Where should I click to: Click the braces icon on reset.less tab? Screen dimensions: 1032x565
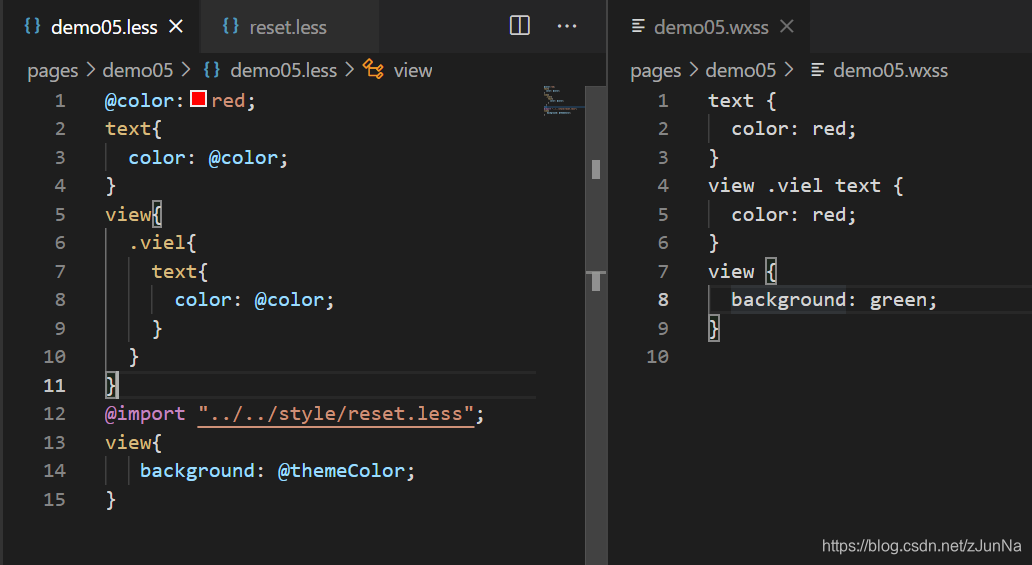click(230, 26)
